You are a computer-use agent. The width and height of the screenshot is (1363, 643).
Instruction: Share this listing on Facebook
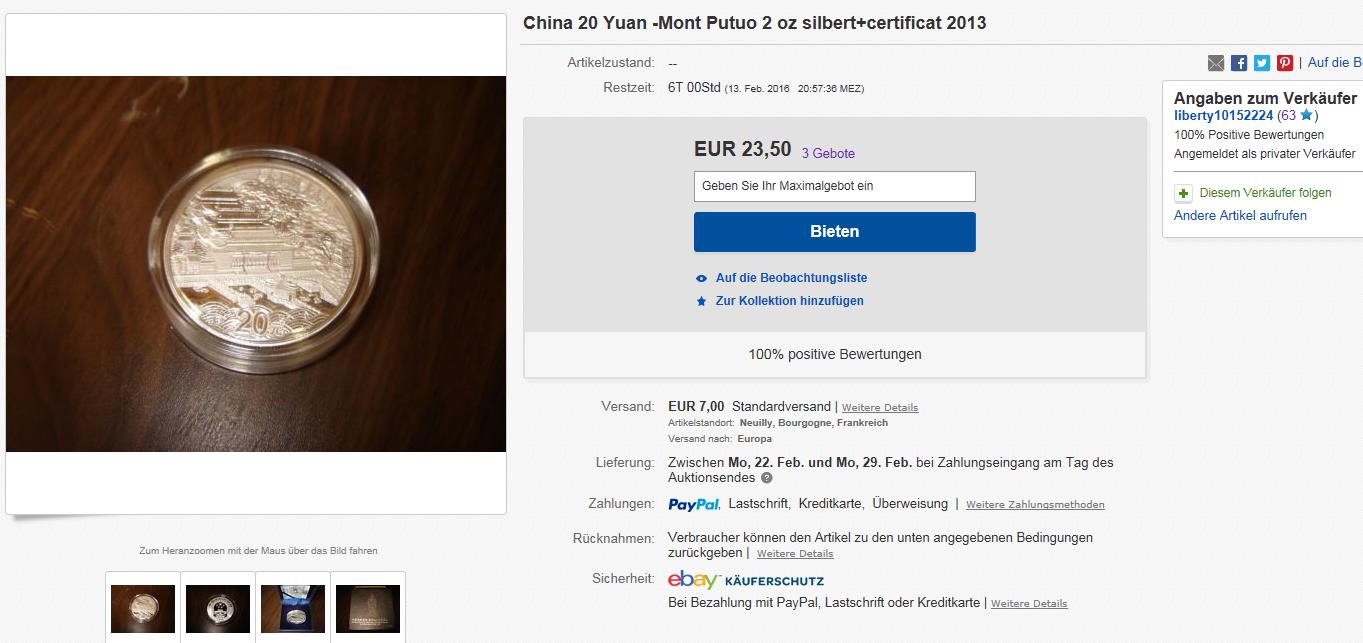1239,63
